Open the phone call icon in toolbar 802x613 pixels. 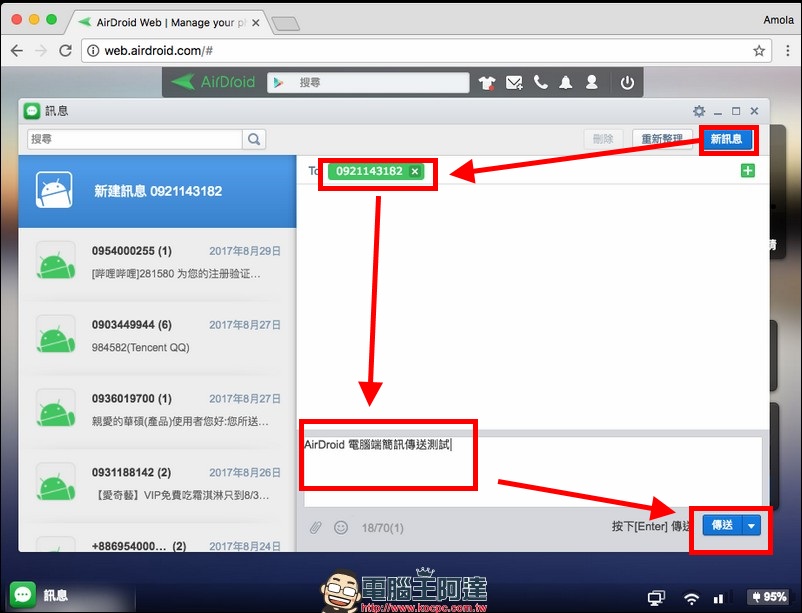540,82
